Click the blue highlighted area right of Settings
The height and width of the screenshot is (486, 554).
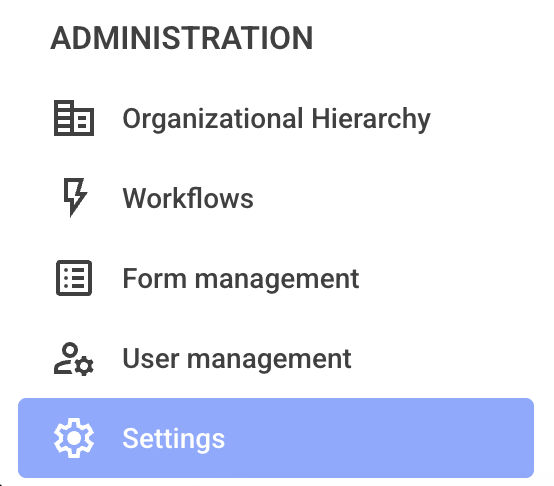click(378, 438)
